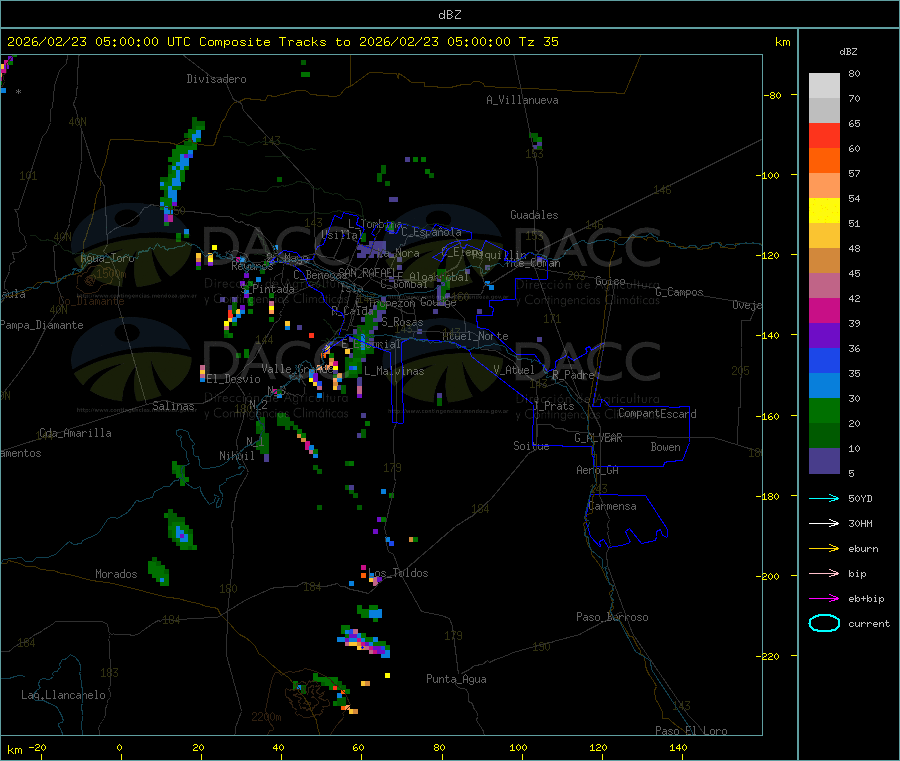
Task: Click the 50YD cyan arrow legend icon
Action: pyautogui.click(x=824, y=498)
